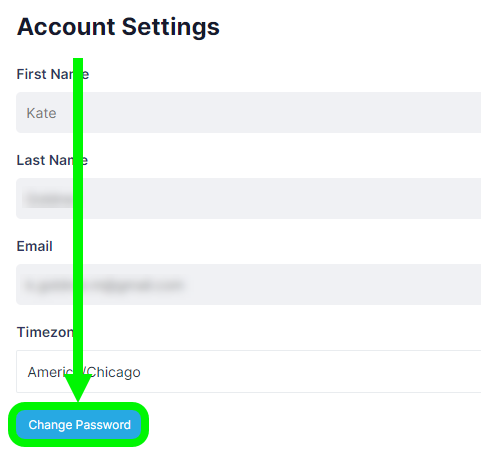Click the word Account in the heading
481x455 pixels.
(x=66, y=27)
